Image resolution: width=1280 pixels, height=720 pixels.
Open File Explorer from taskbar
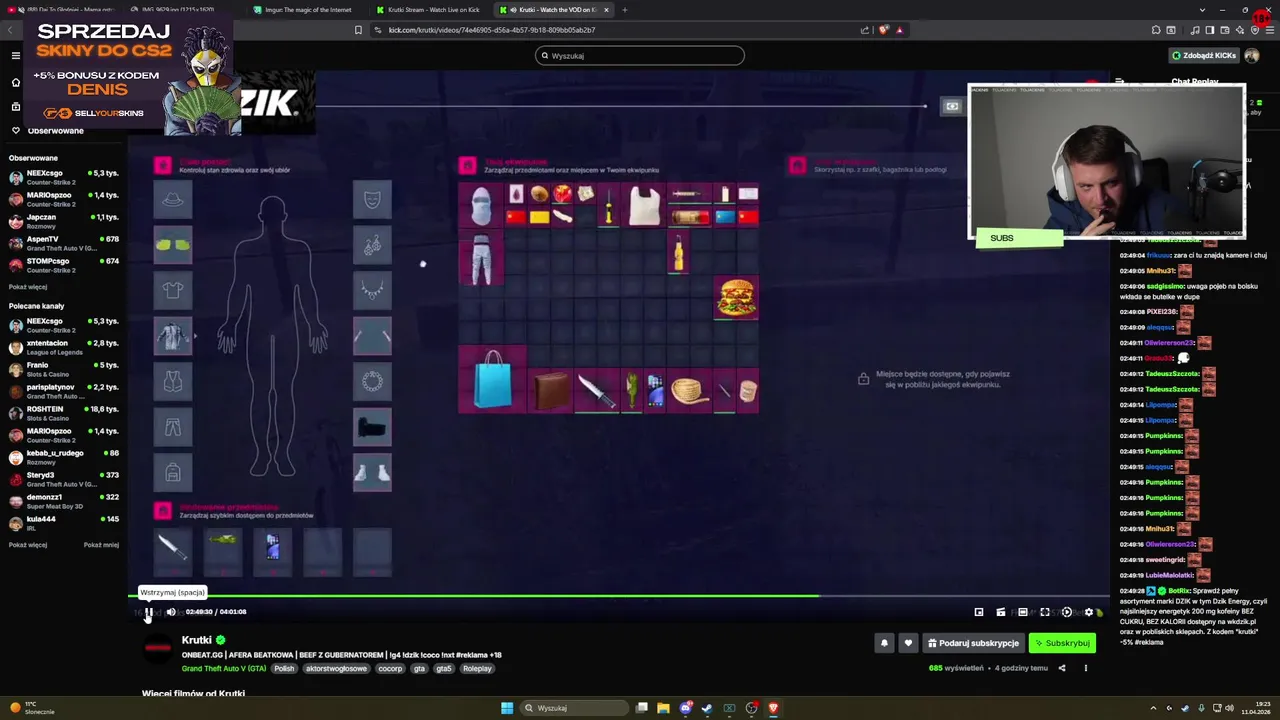(663, 708)
